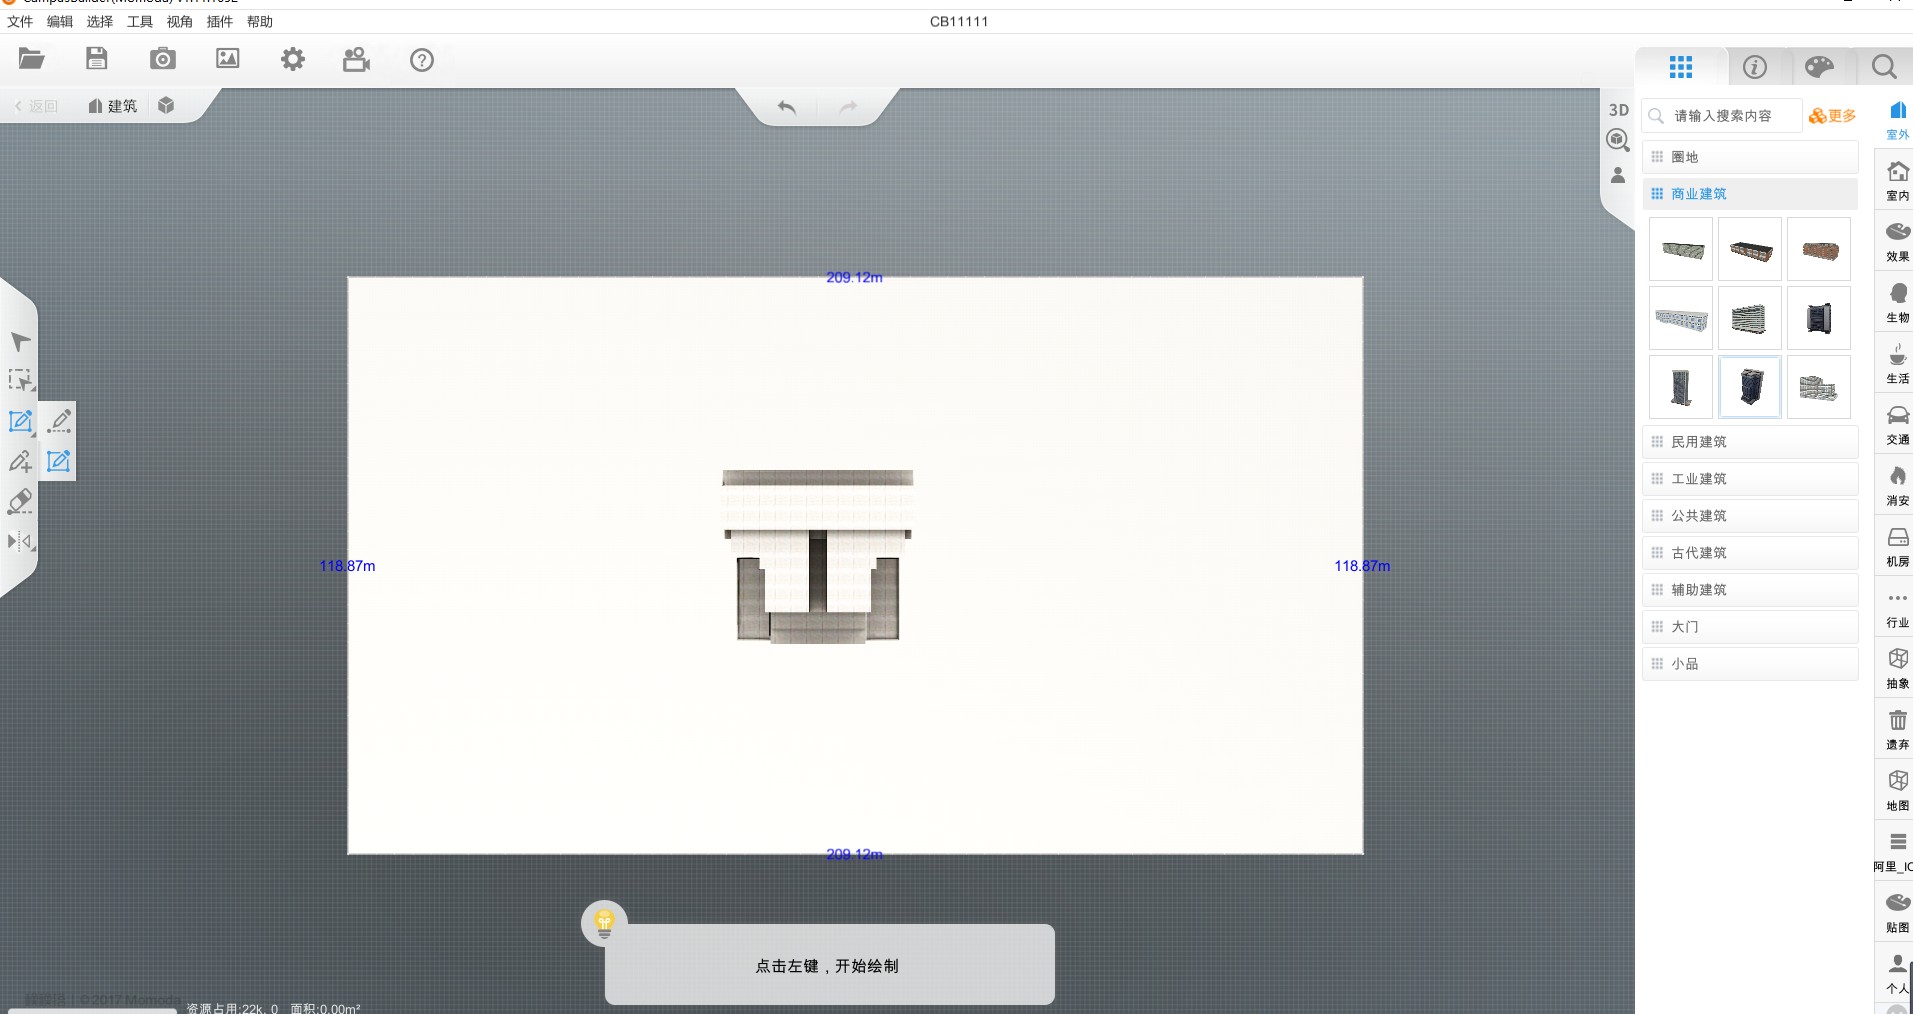This screenshot has width=1913, height=1014.
Task: Pick the pencil line draw sub-tool
Action: pyautogui.click(x=59, y=420)
